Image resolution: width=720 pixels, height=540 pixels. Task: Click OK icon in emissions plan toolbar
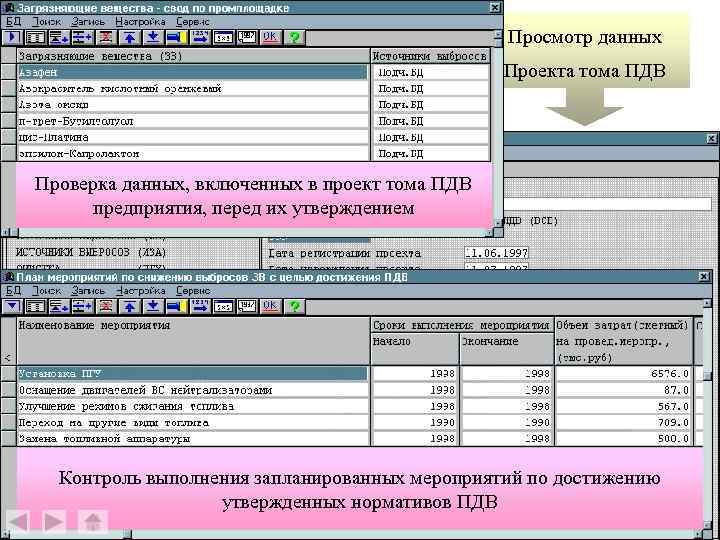click(x=270, y=306)
